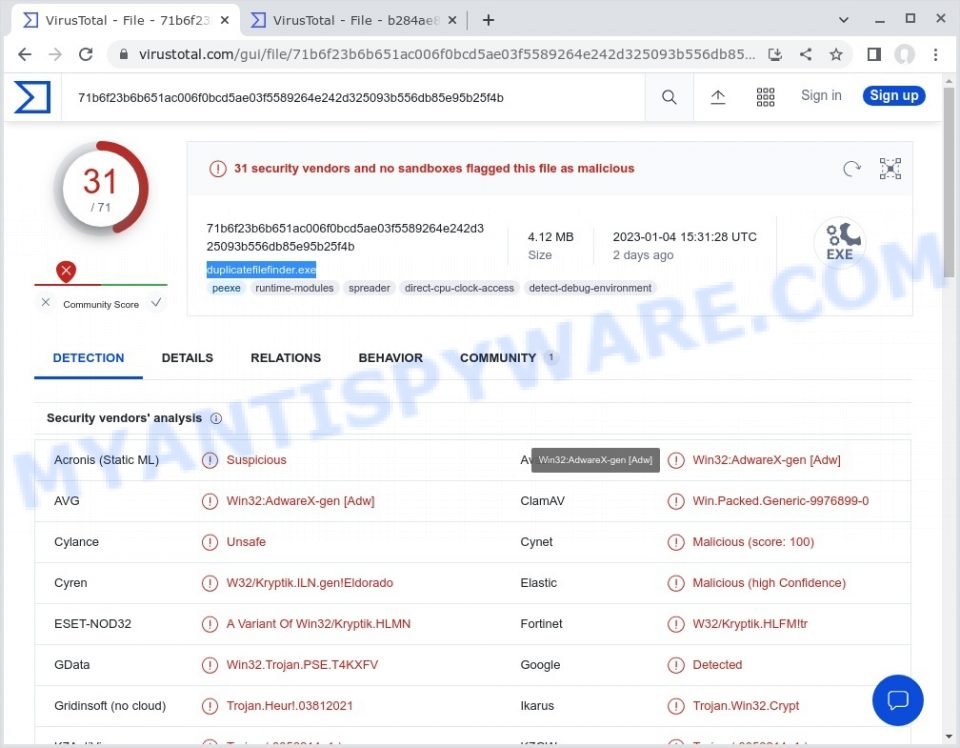
Task: Click the detect-debug-environment tag
Action: tap(590, 288)
